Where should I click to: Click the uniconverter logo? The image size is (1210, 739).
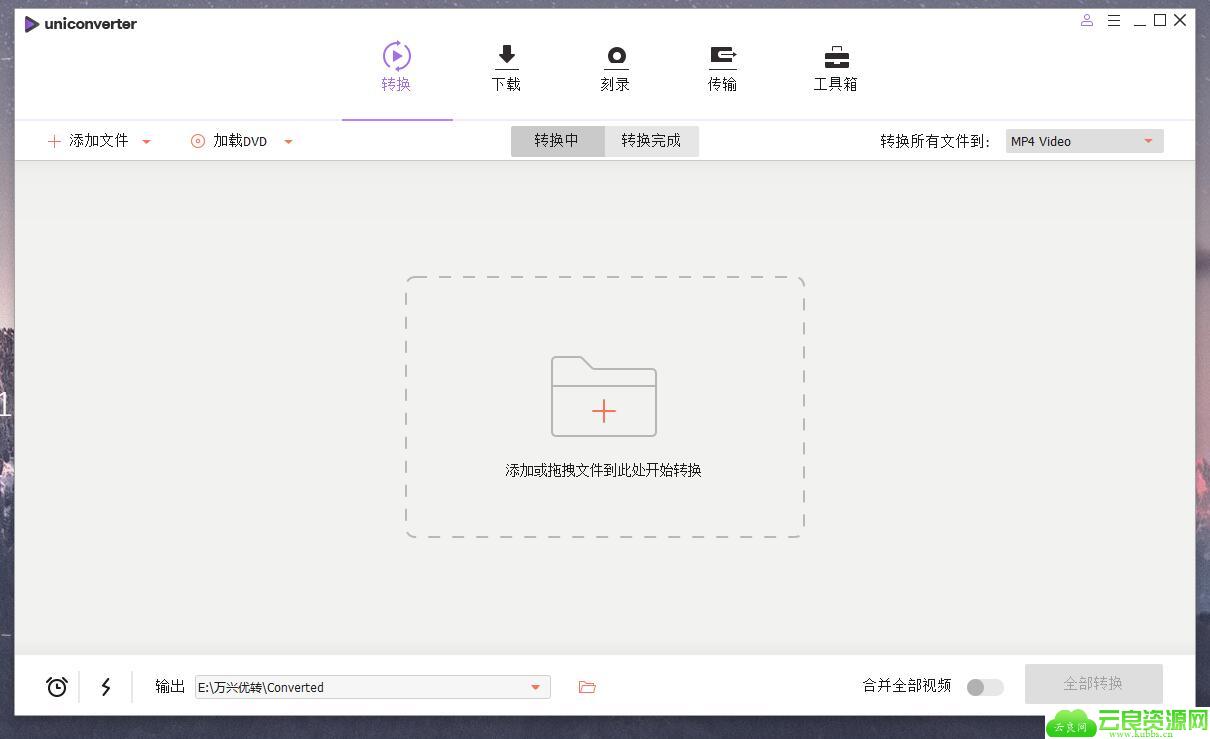(80, 24)
